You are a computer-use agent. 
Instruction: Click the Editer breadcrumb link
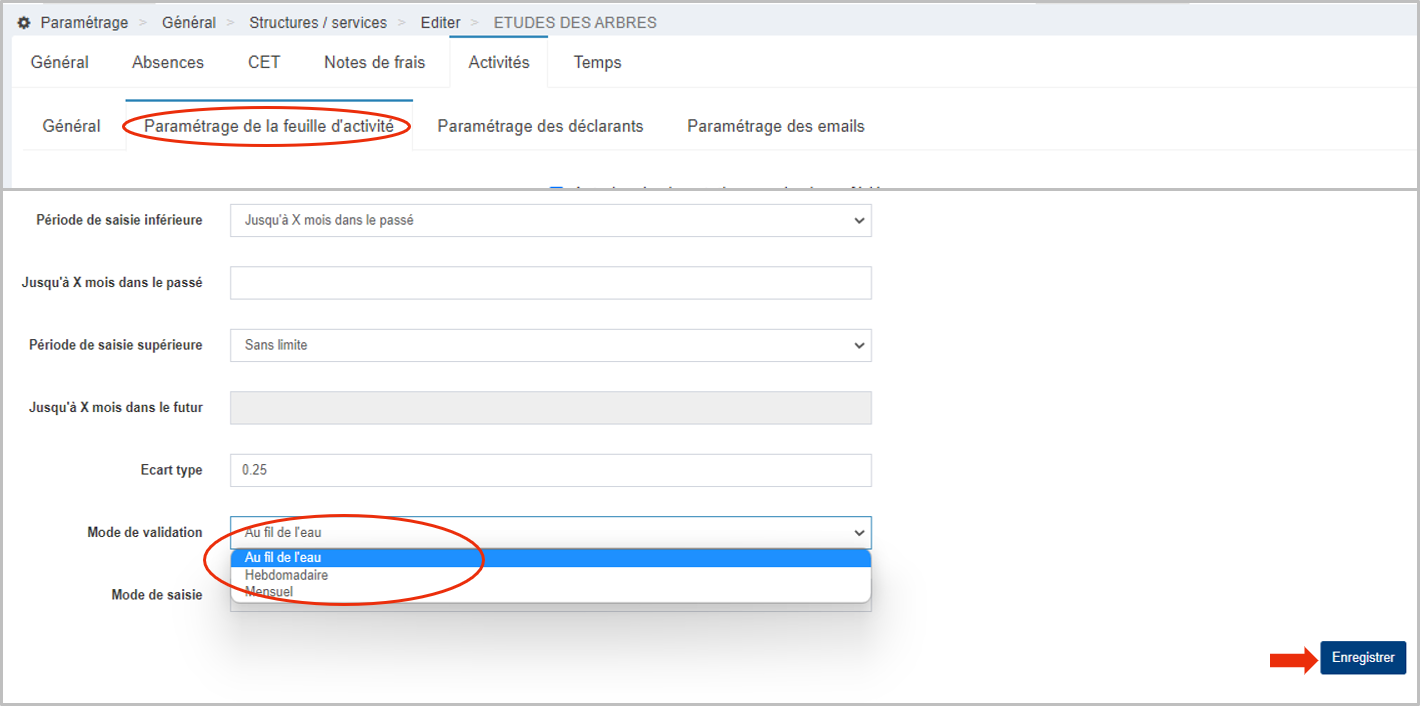(440, 21)
